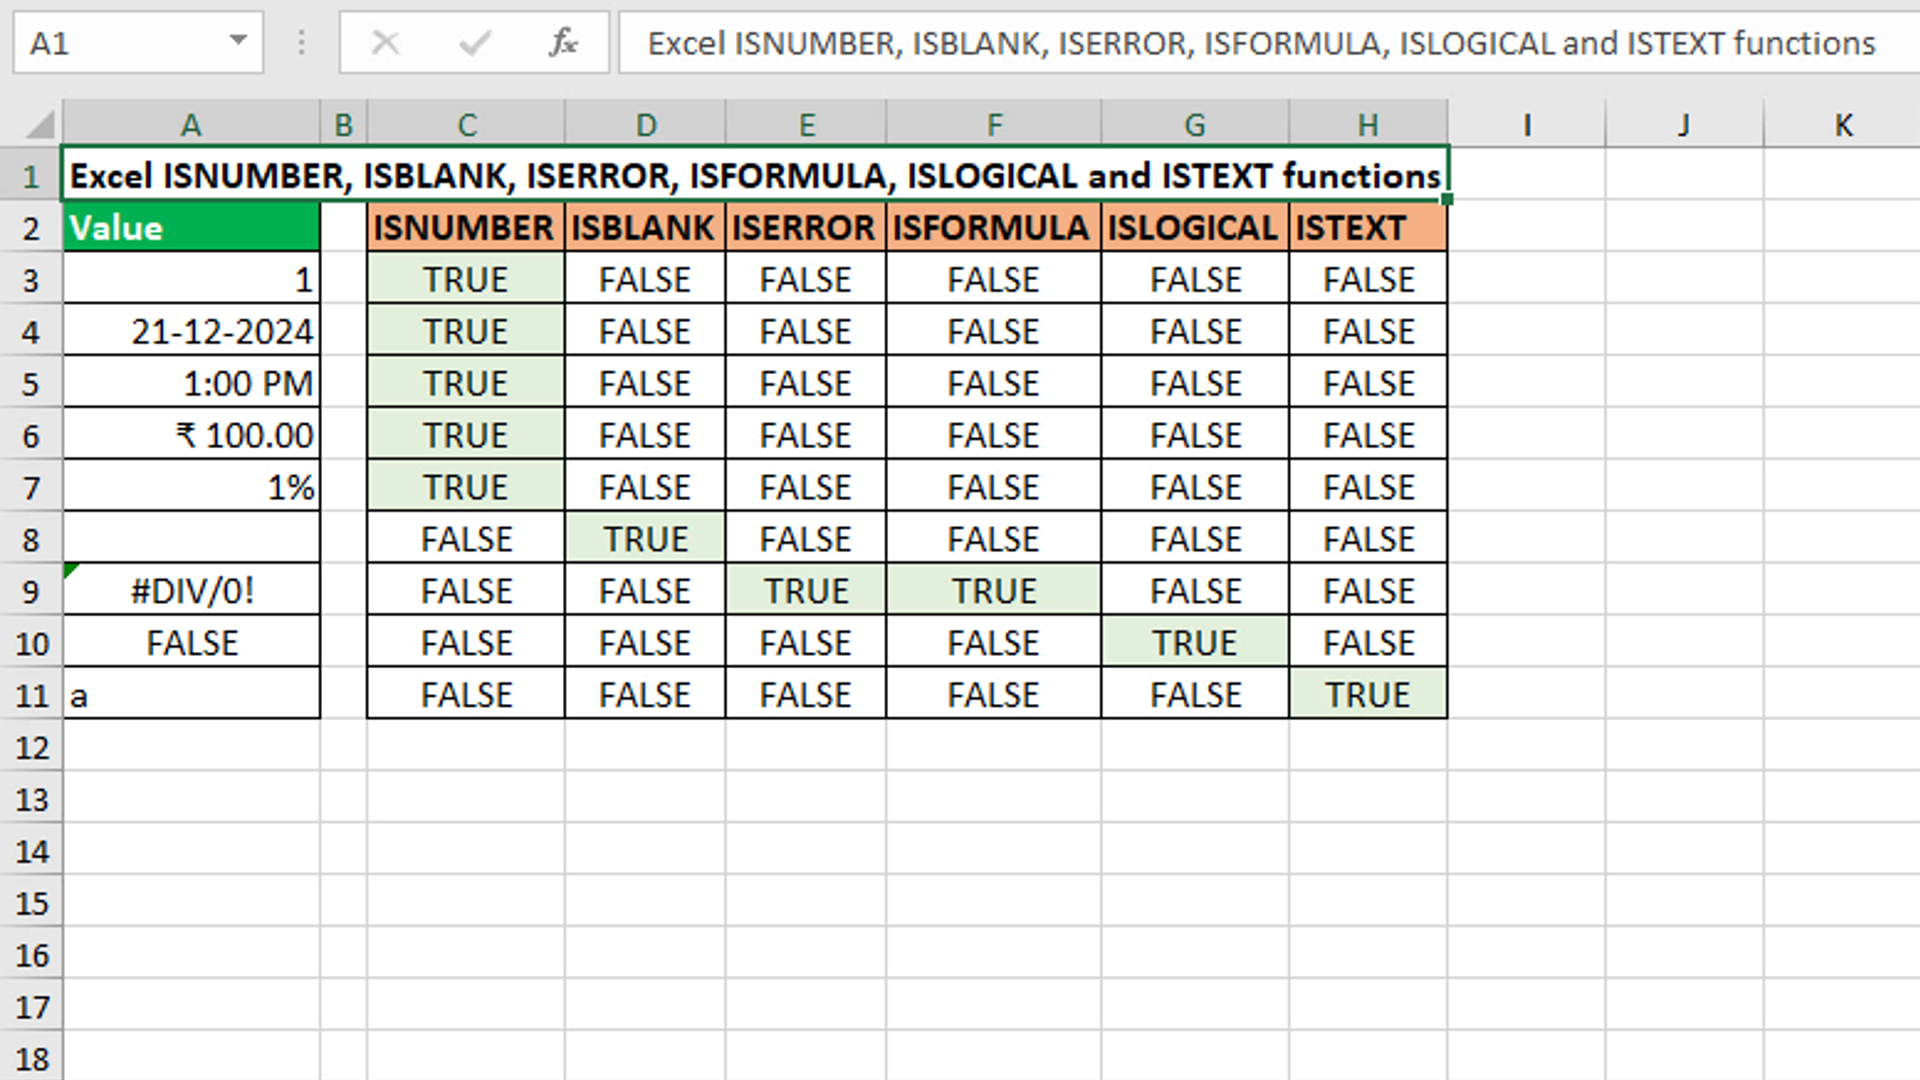The width and height of the screenshot is (1920, 1080).
Task: Click the blank cell A8
Action: coord(191,539)
